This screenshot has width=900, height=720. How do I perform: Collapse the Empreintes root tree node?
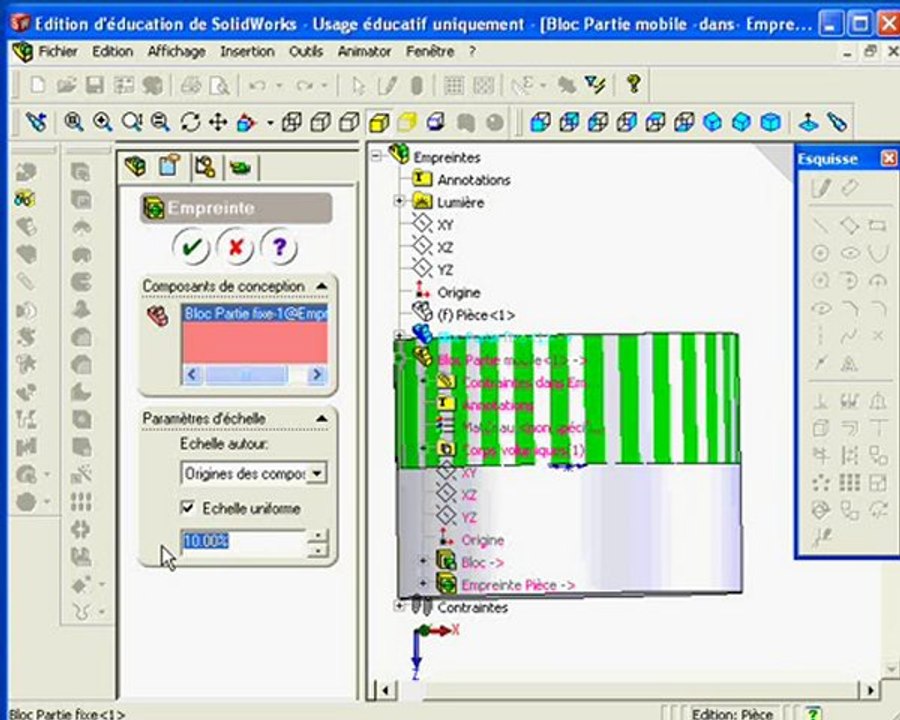pos(377,156)
